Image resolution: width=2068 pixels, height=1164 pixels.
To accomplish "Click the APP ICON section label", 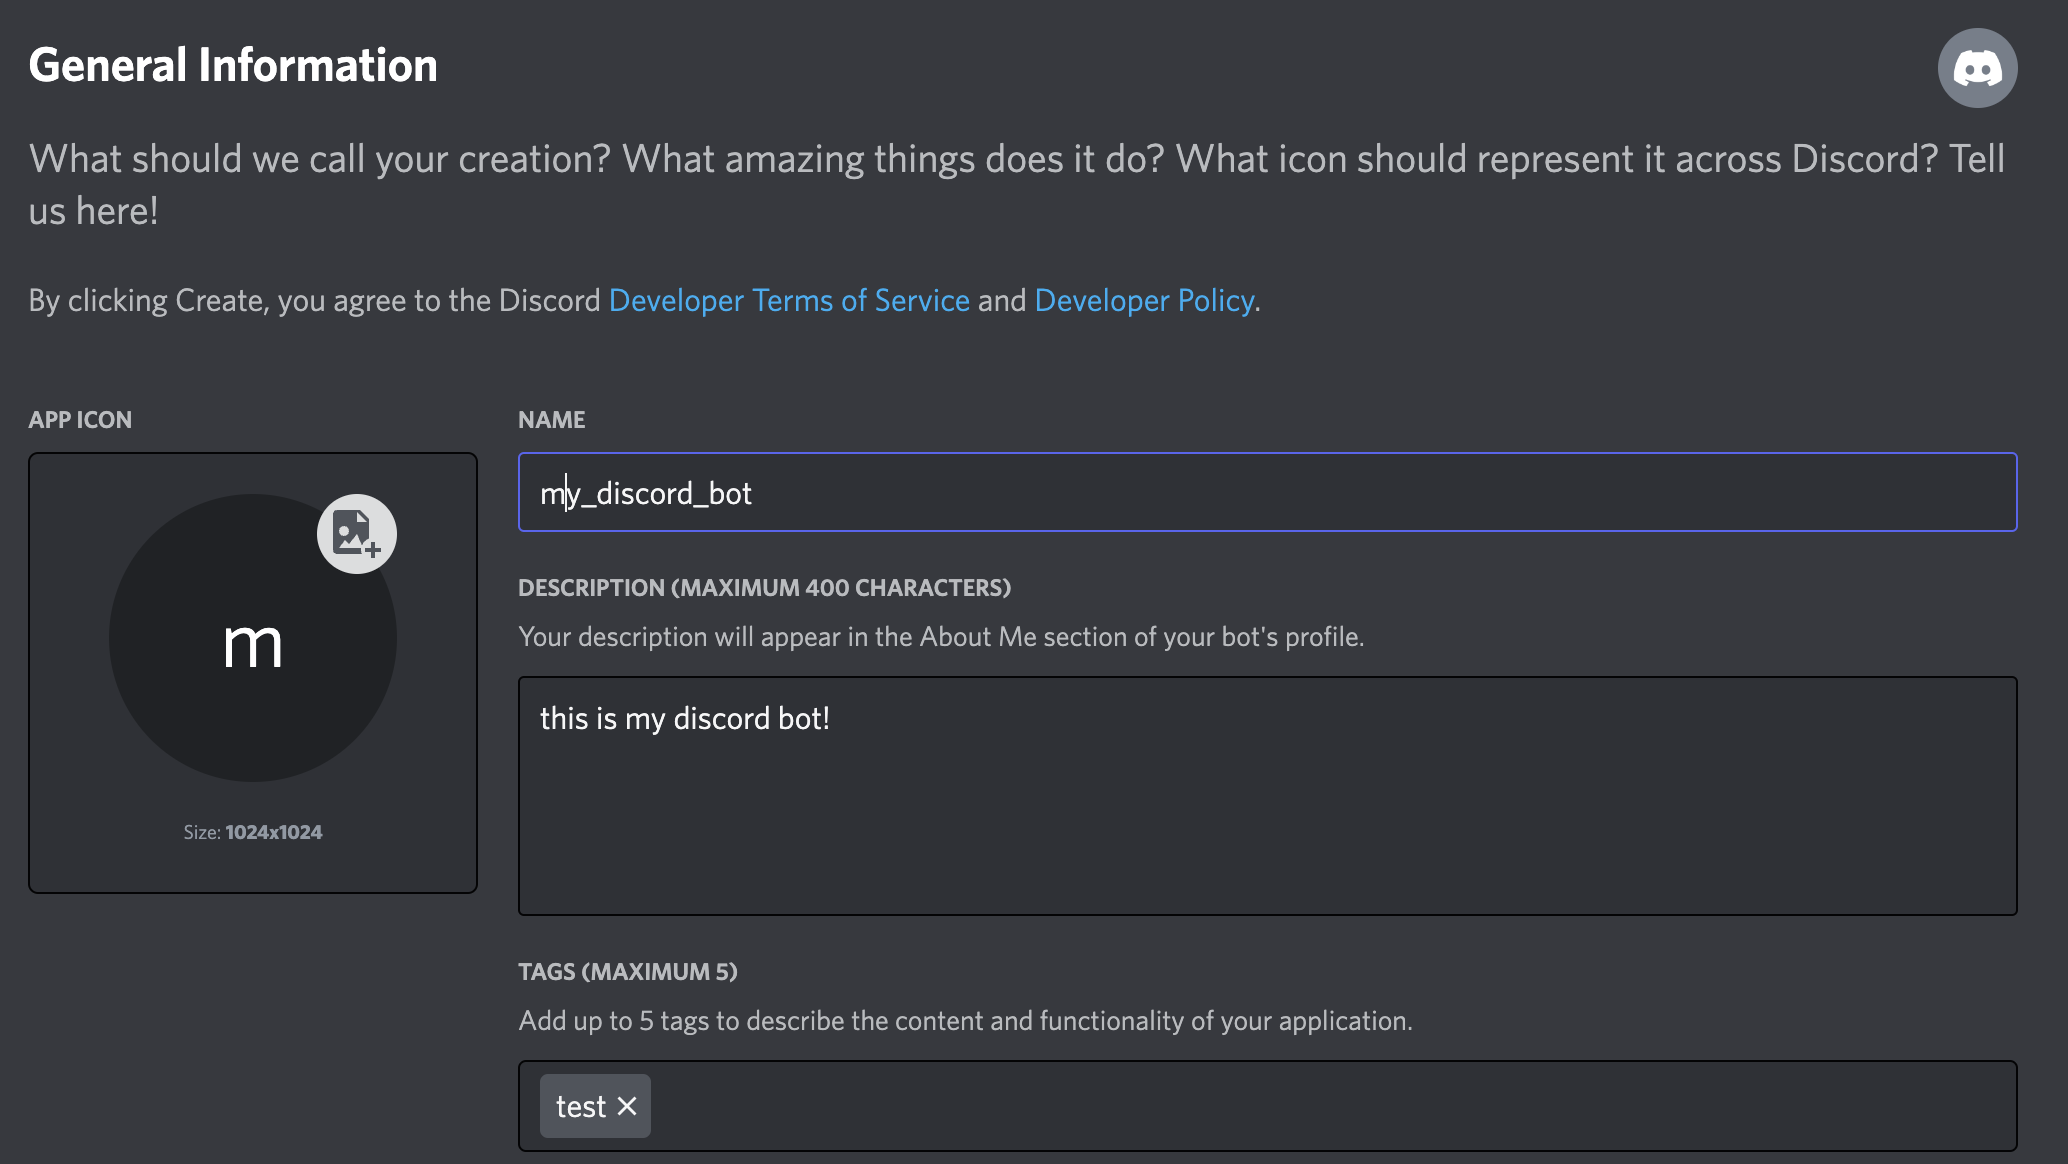I will pos(80,420).
